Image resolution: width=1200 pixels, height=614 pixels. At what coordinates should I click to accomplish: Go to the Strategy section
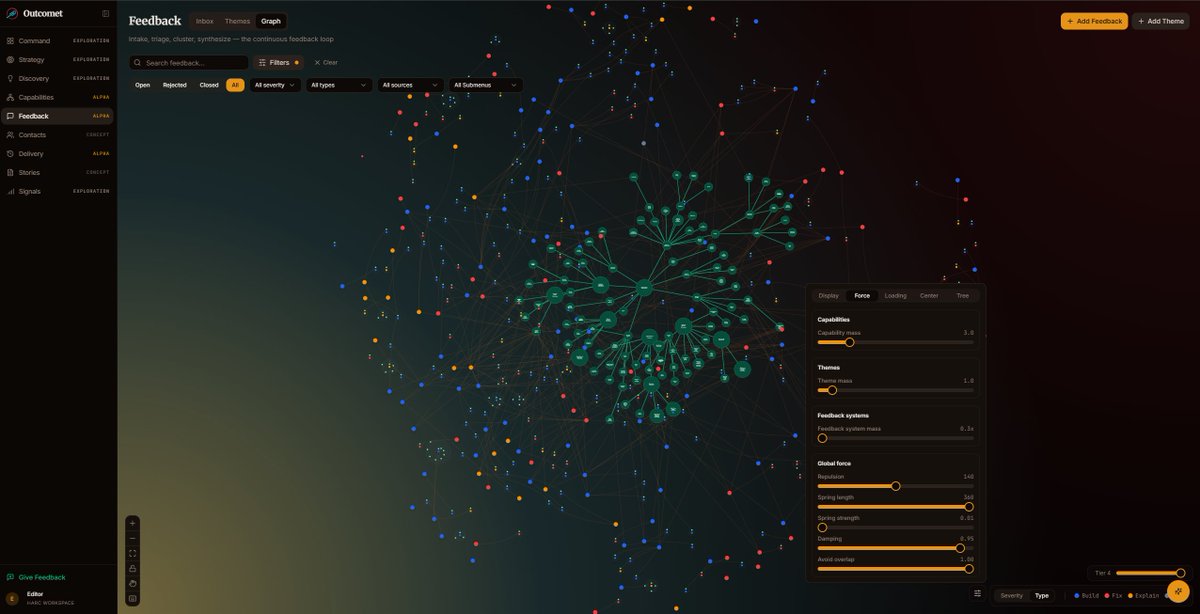click(57, 60)
